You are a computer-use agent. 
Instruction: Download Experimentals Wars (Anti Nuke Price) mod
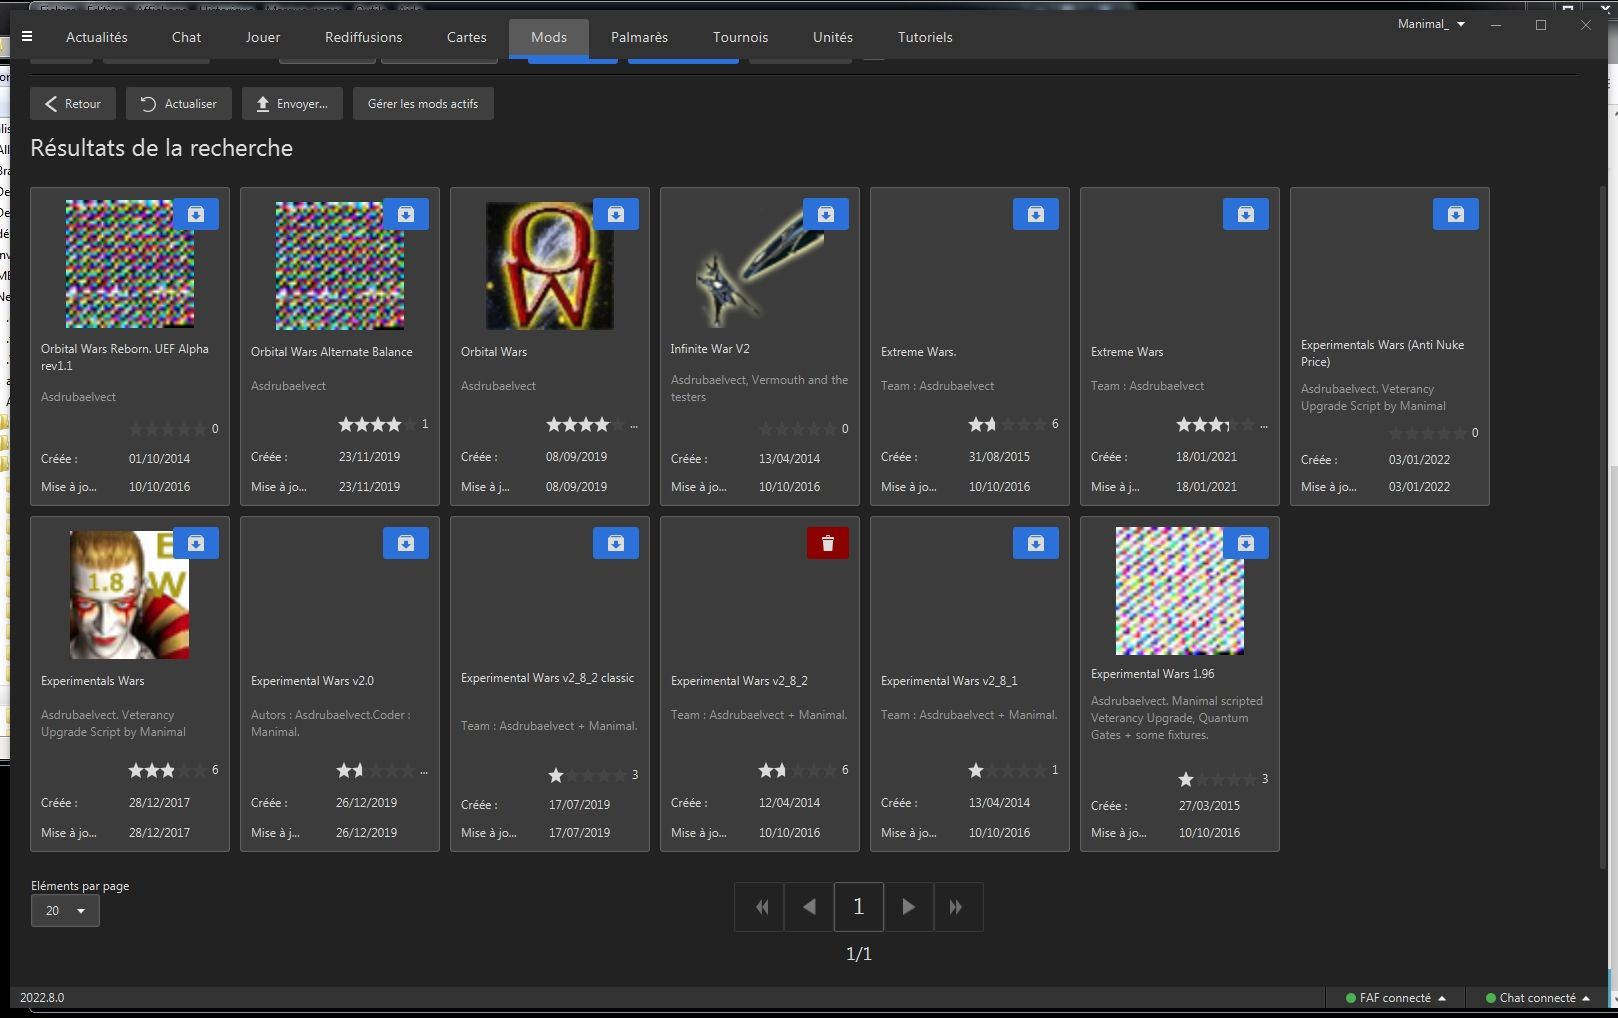[x=1456, y=214]
